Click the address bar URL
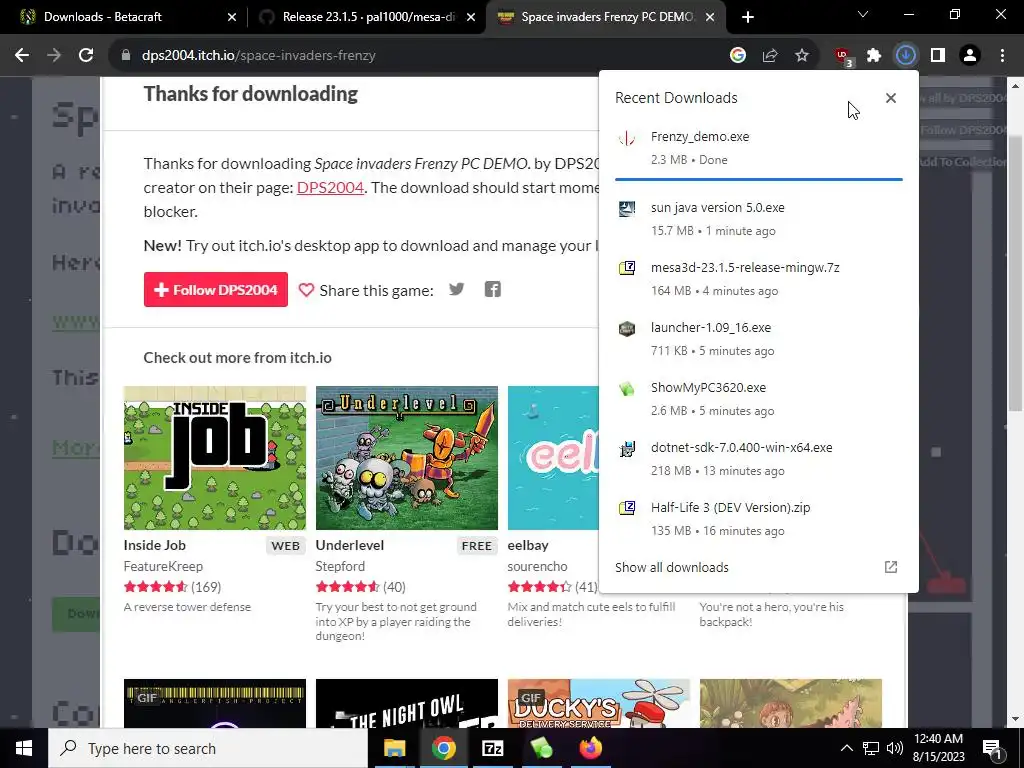Screen dimensions: 1024x768 click(259, 56)
